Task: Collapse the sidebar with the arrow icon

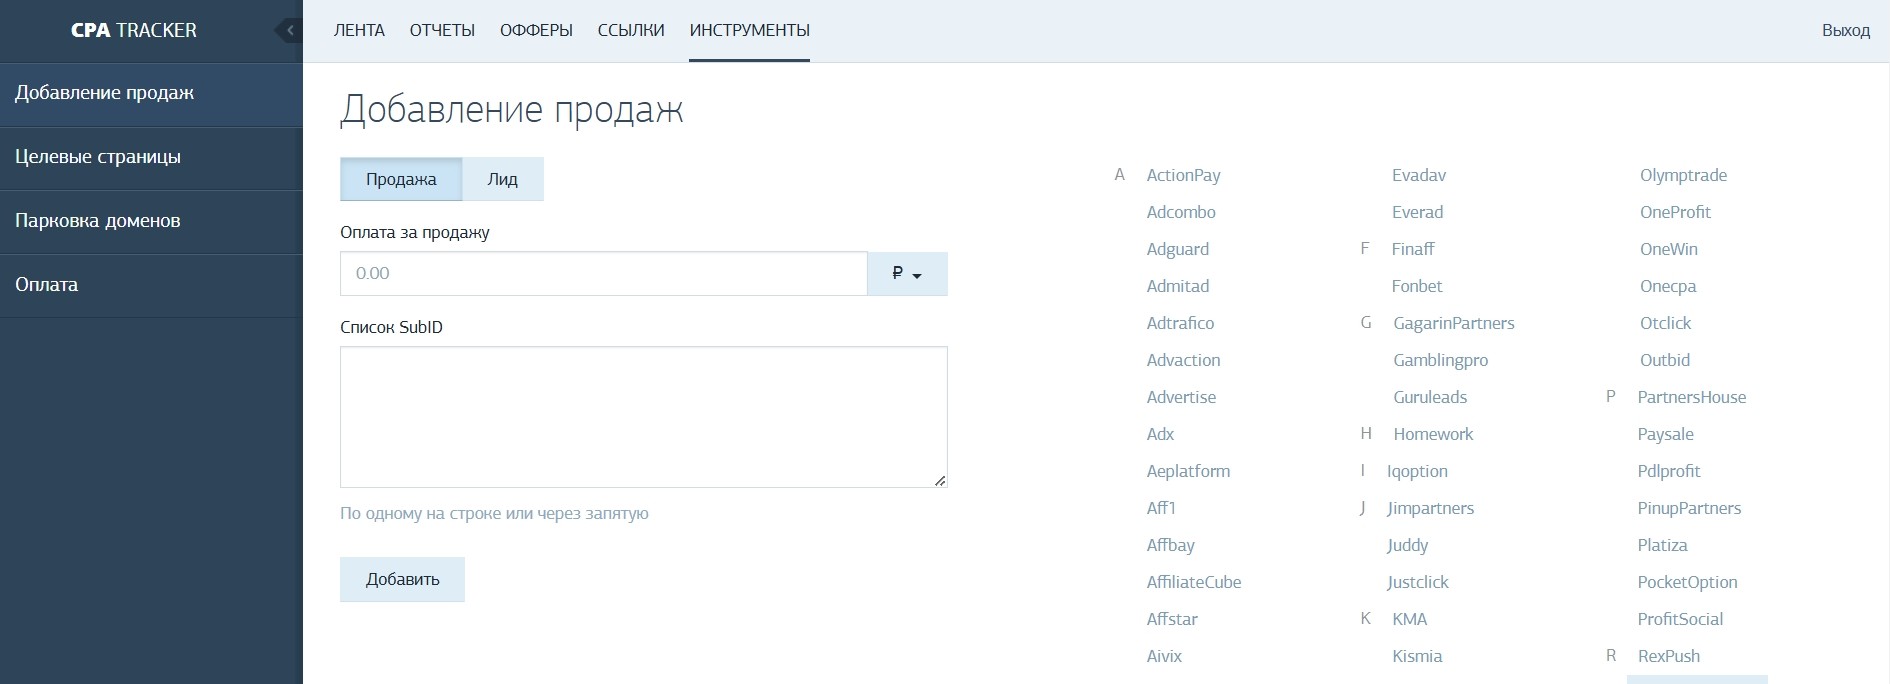Action: coord(289,30)
